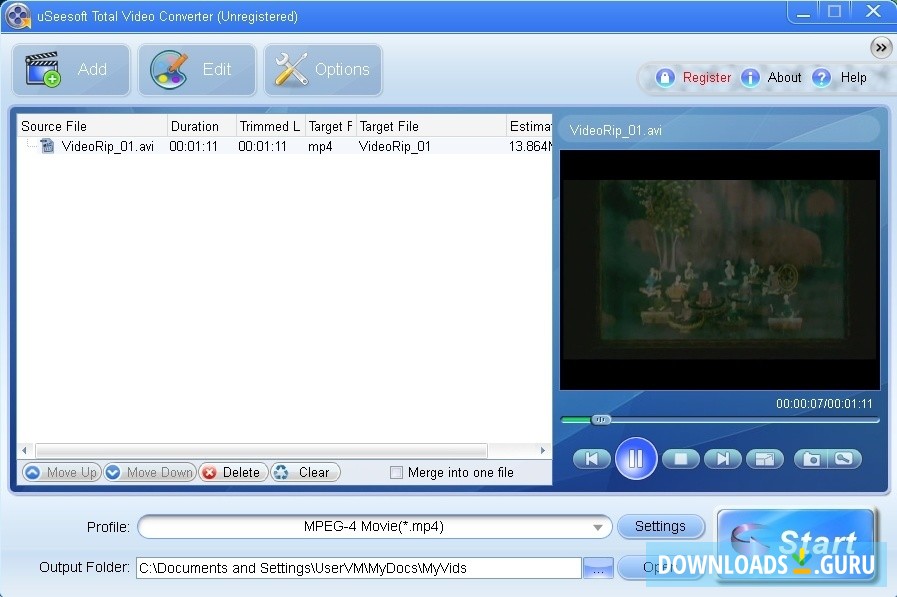Viewport: 897px width, 597px height.
Task: Click the file list horizontal scrollbar
Action: point(261,451)
